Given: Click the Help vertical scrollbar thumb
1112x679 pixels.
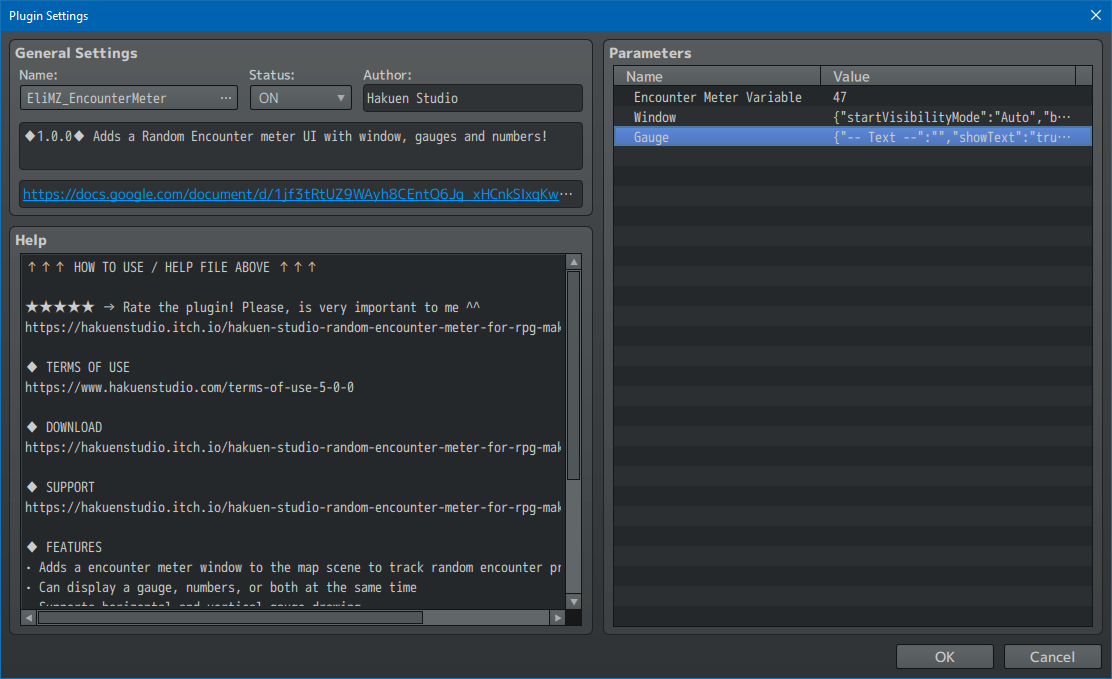Looking at the screenshot, I should [574, 375].
